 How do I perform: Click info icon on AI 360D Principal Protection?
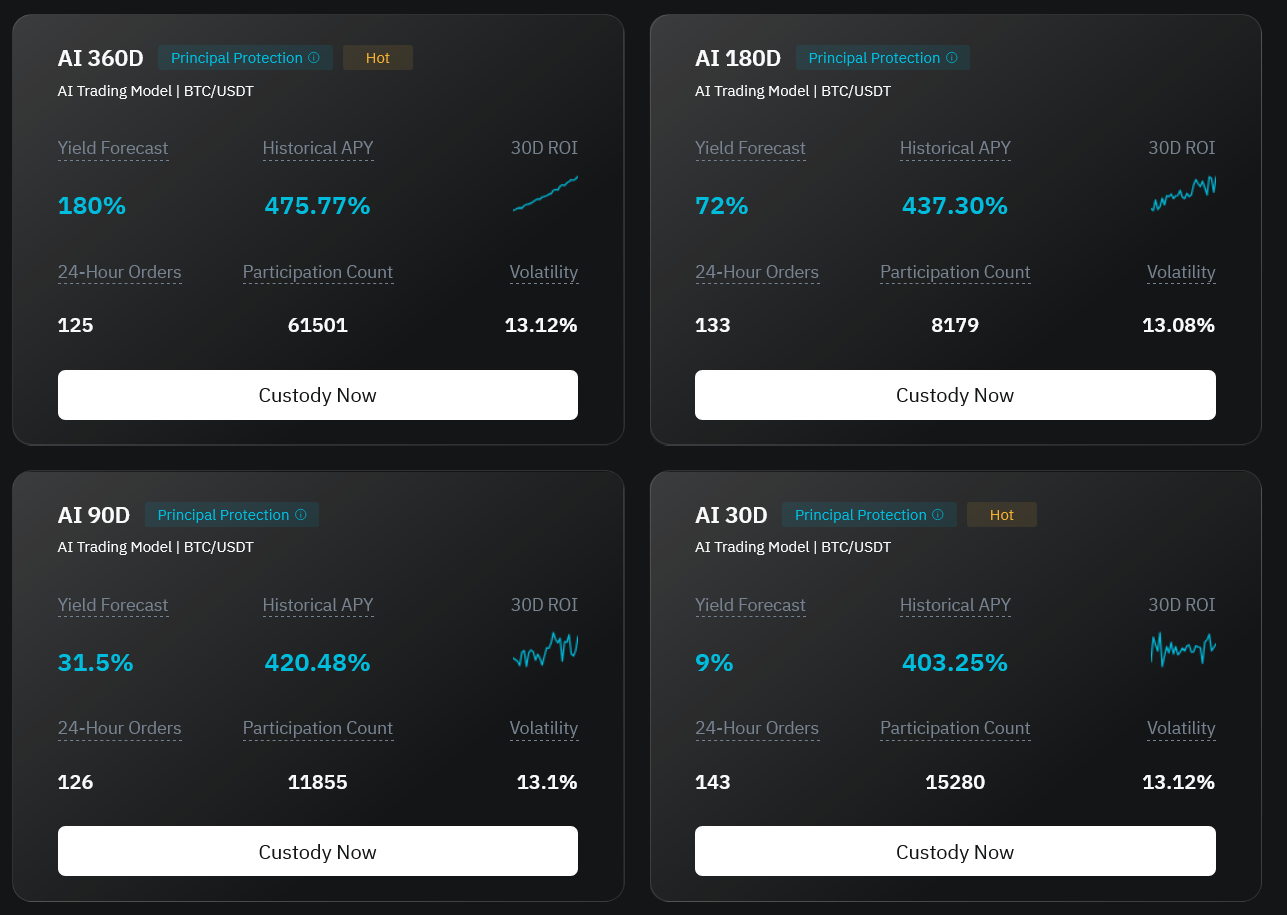[314, 58]
